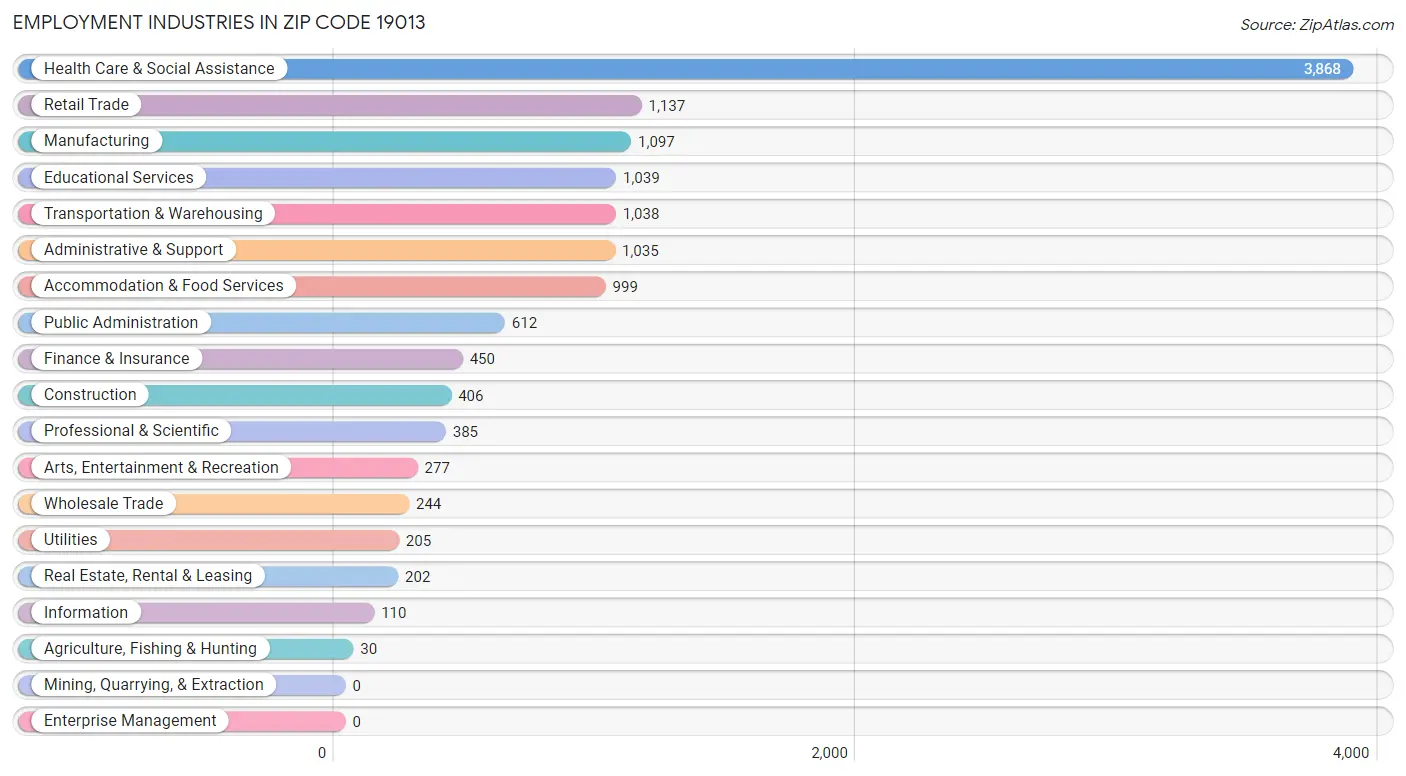This screenshot has height=776, width=1406.
Task: Click the Health Care & Social Assistance label
Action: (159, 69)
